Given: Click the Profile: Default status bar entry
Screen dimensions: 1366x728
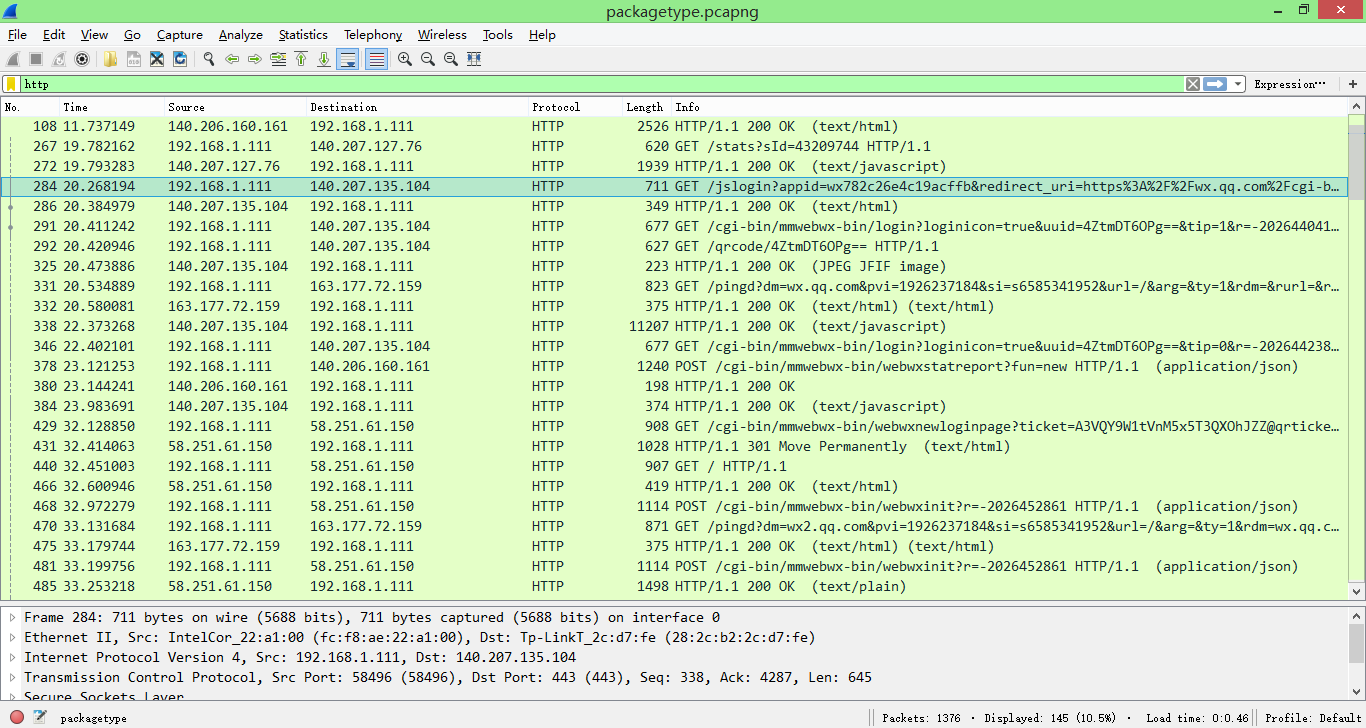Looking at the screenshot, I should point(1313,717).
